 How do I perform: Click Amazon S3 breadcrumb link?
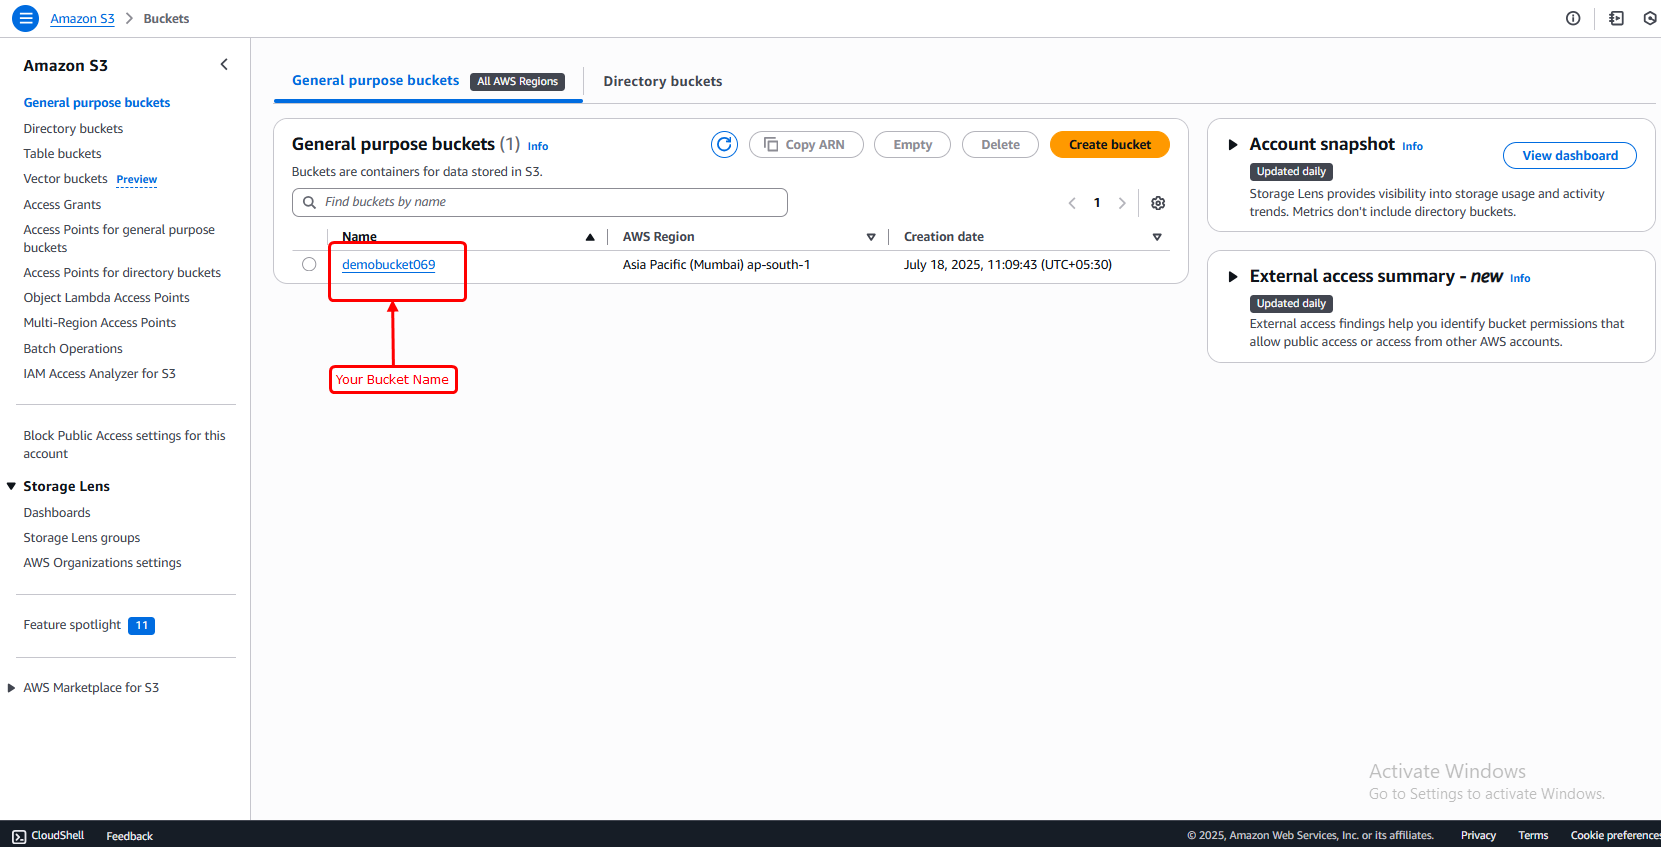(x=82, y=19)
